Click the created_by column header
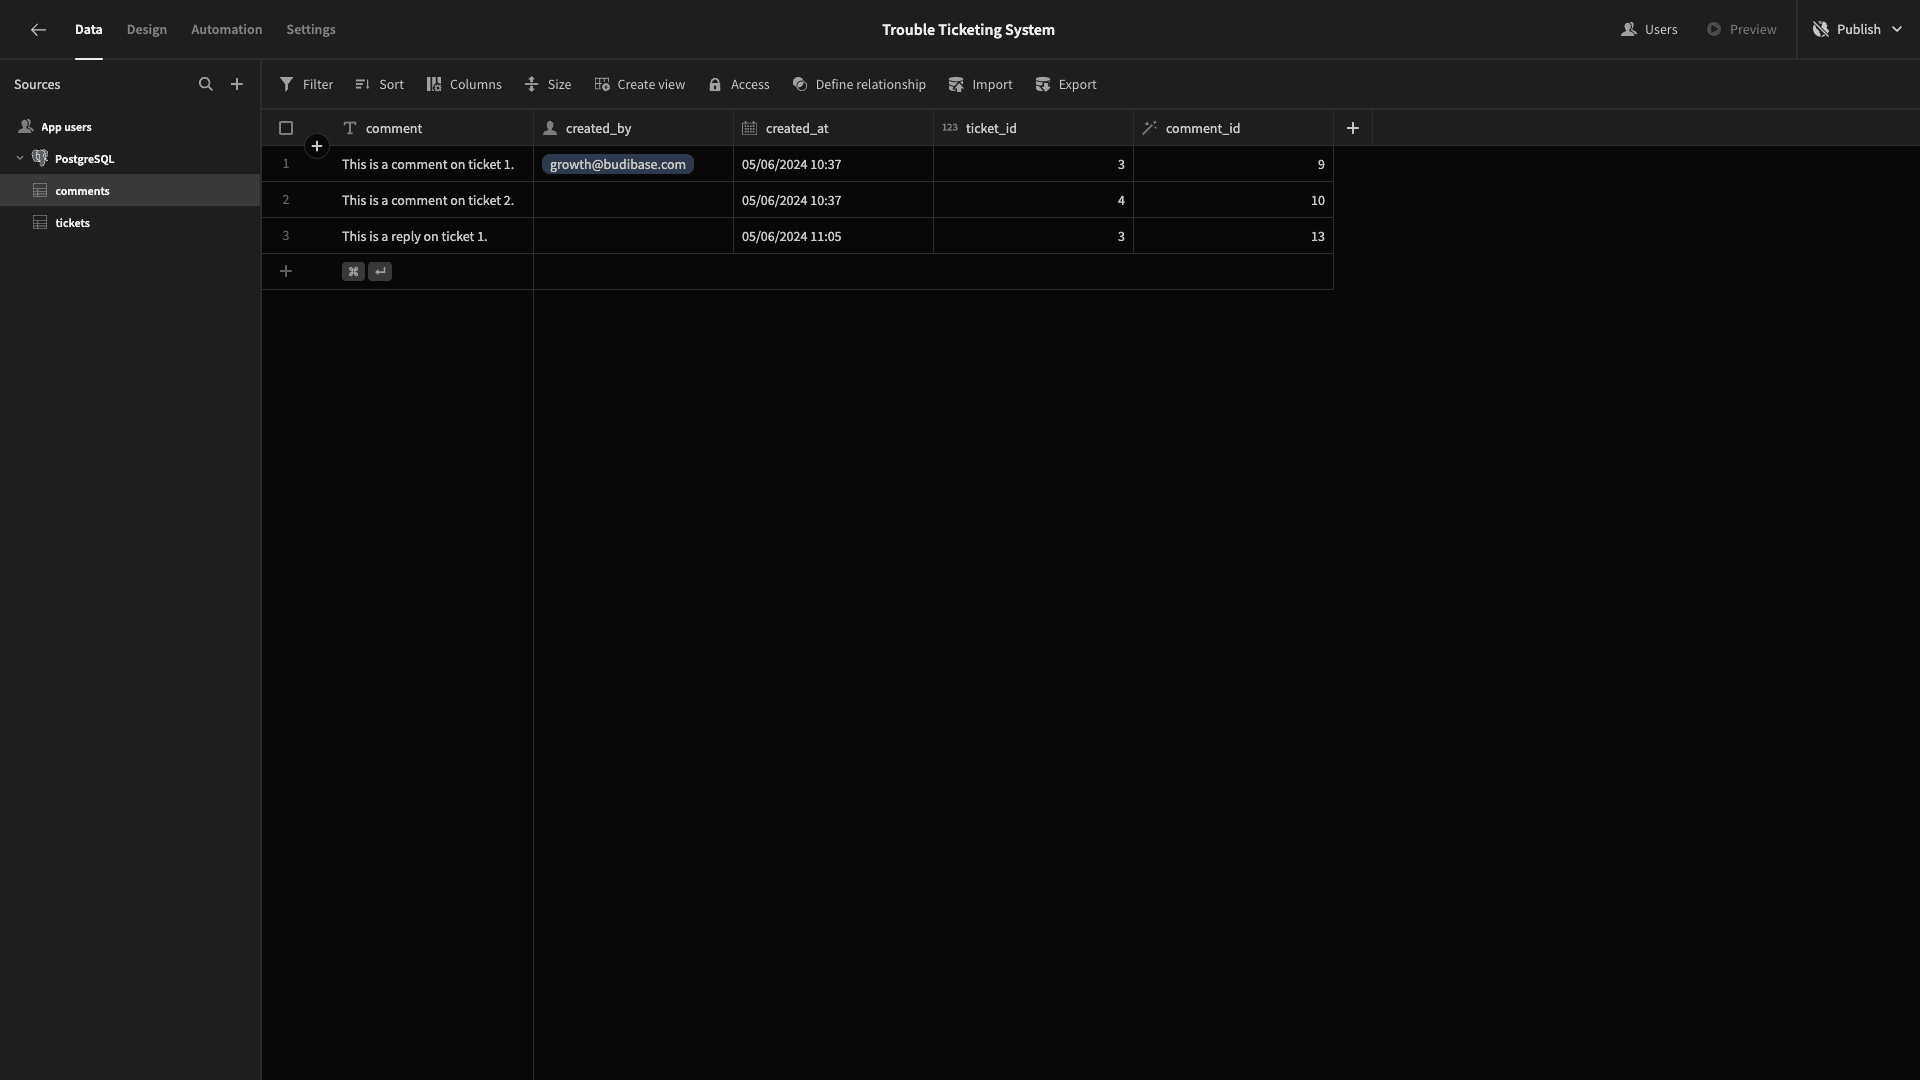 point(633,128)
